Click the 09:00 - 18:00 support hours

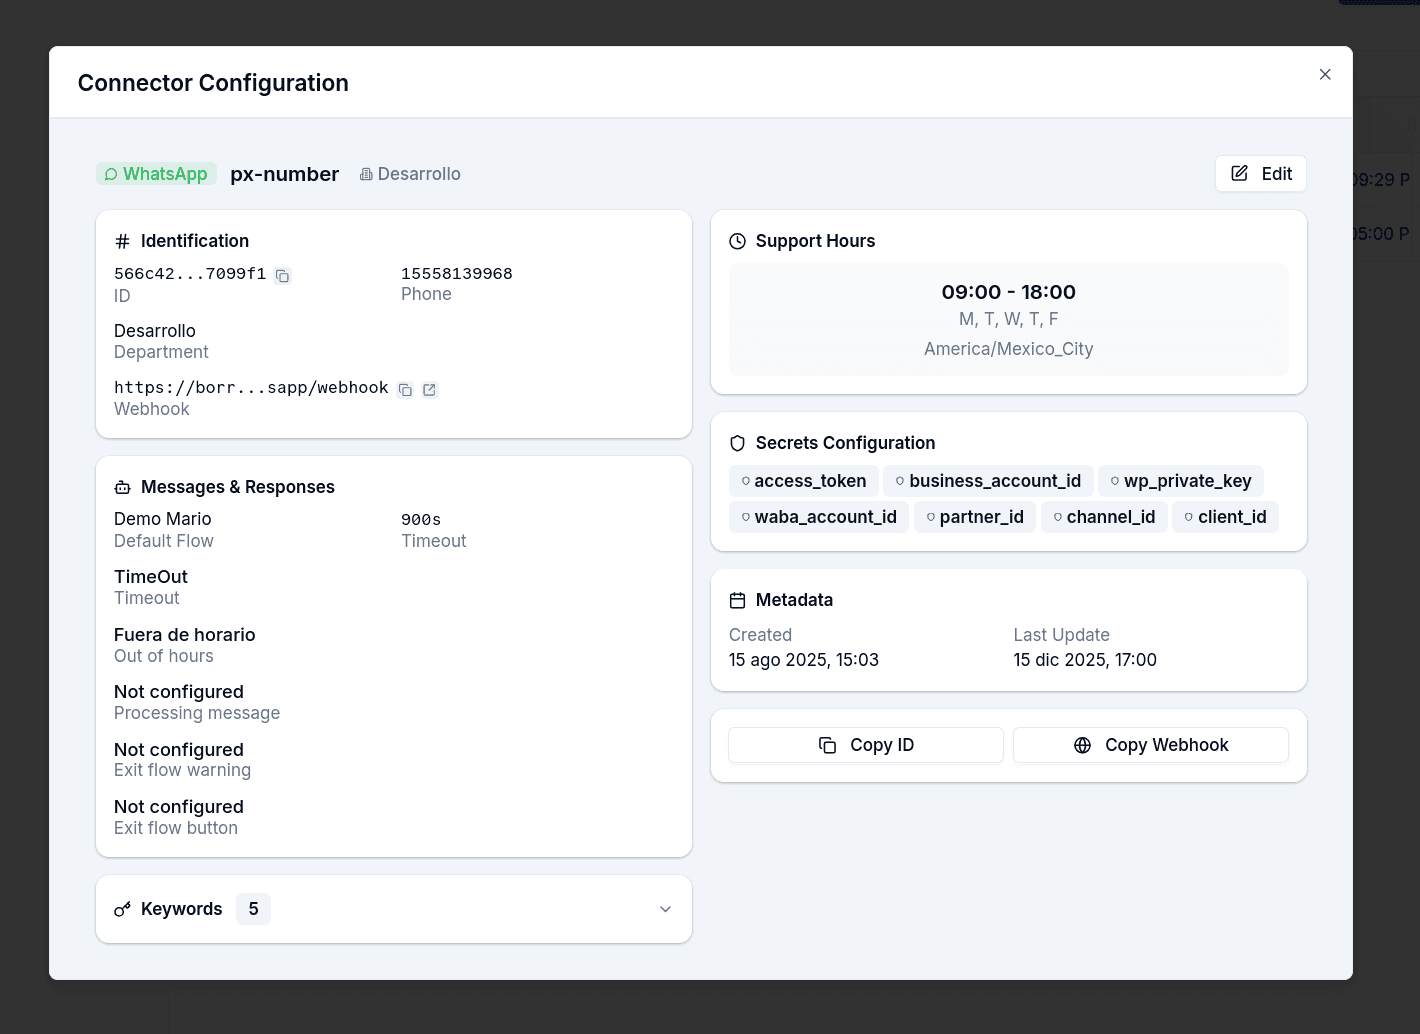1009,292
